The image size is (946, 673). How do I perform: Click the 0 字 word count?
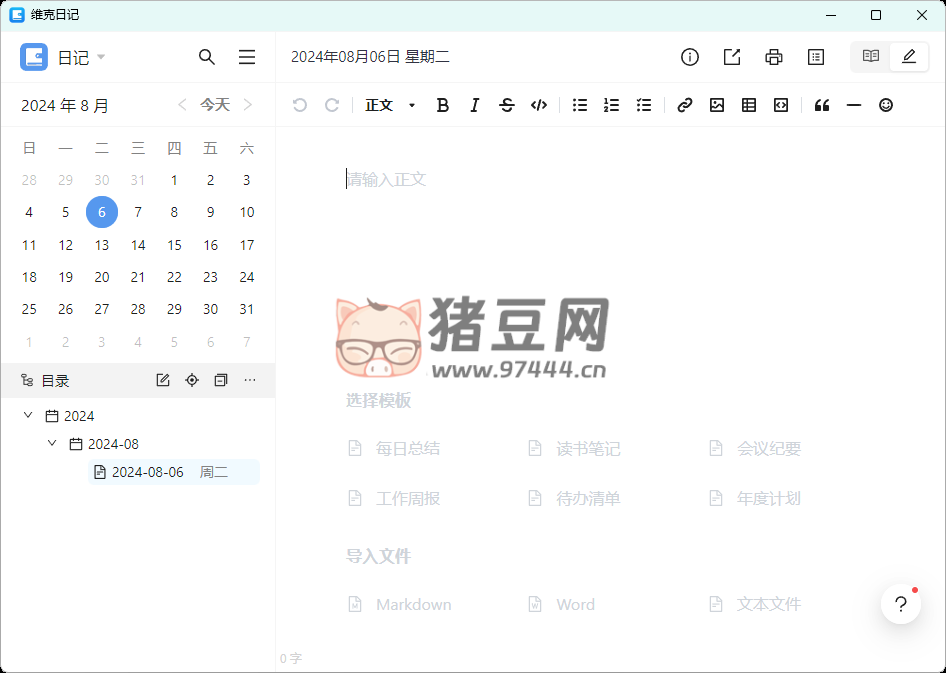[x=291, y=658]
